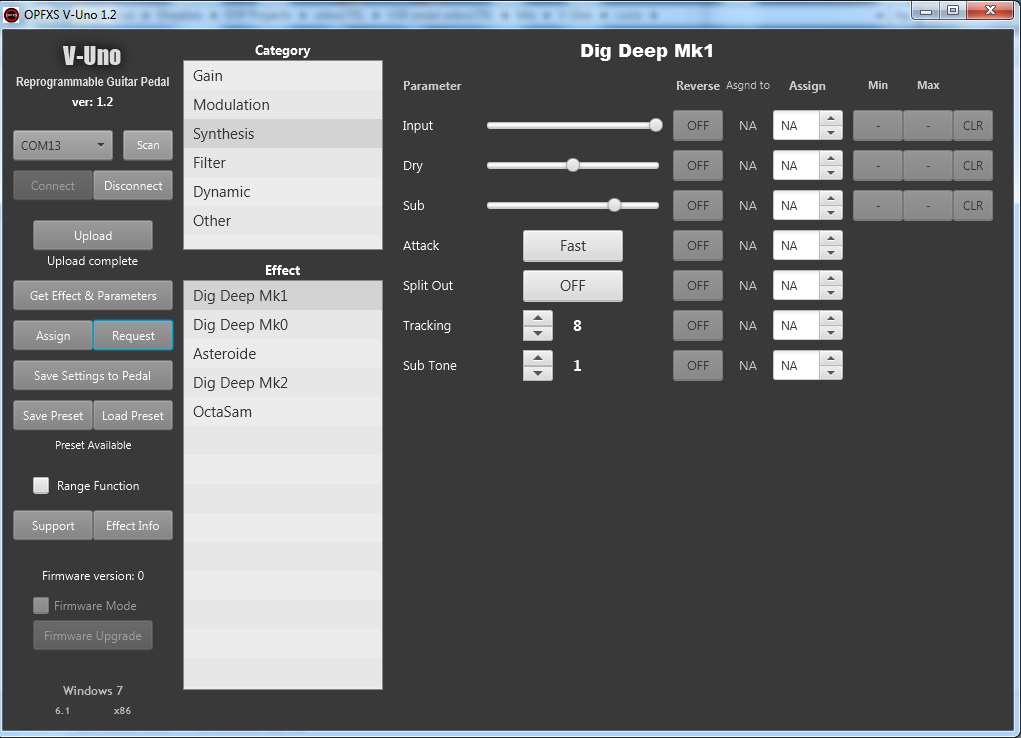Click the Assign button in the sidebar
Viewport: 1021px width, 738px height.
[x=53, y=335]
